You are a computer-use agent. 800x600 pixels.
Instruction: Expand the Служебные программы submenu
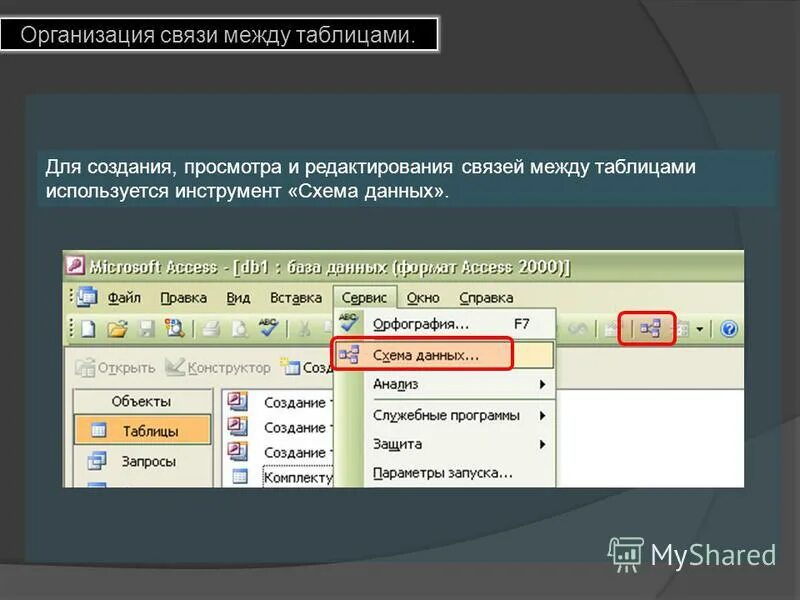coord(444,415)
